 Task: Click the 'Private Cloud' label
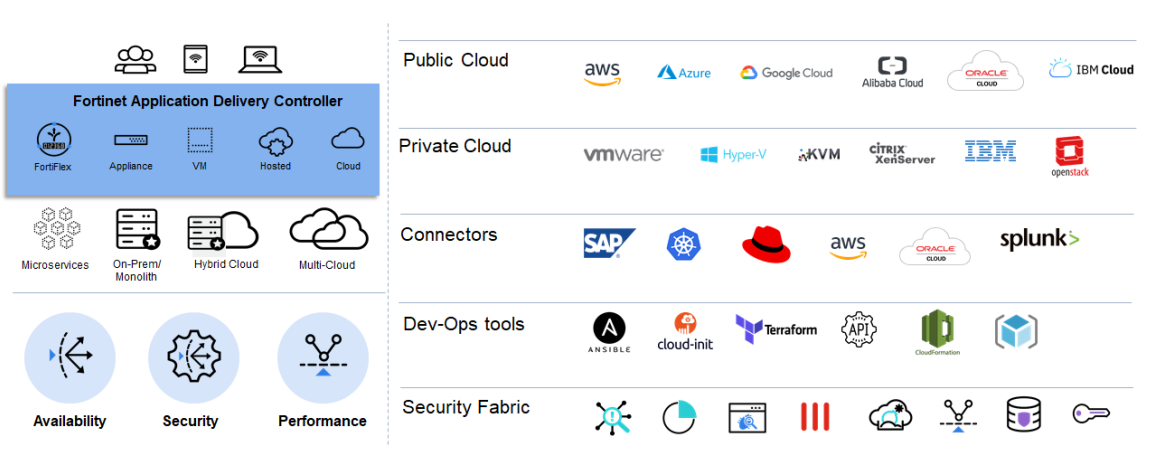click(455, 146)
